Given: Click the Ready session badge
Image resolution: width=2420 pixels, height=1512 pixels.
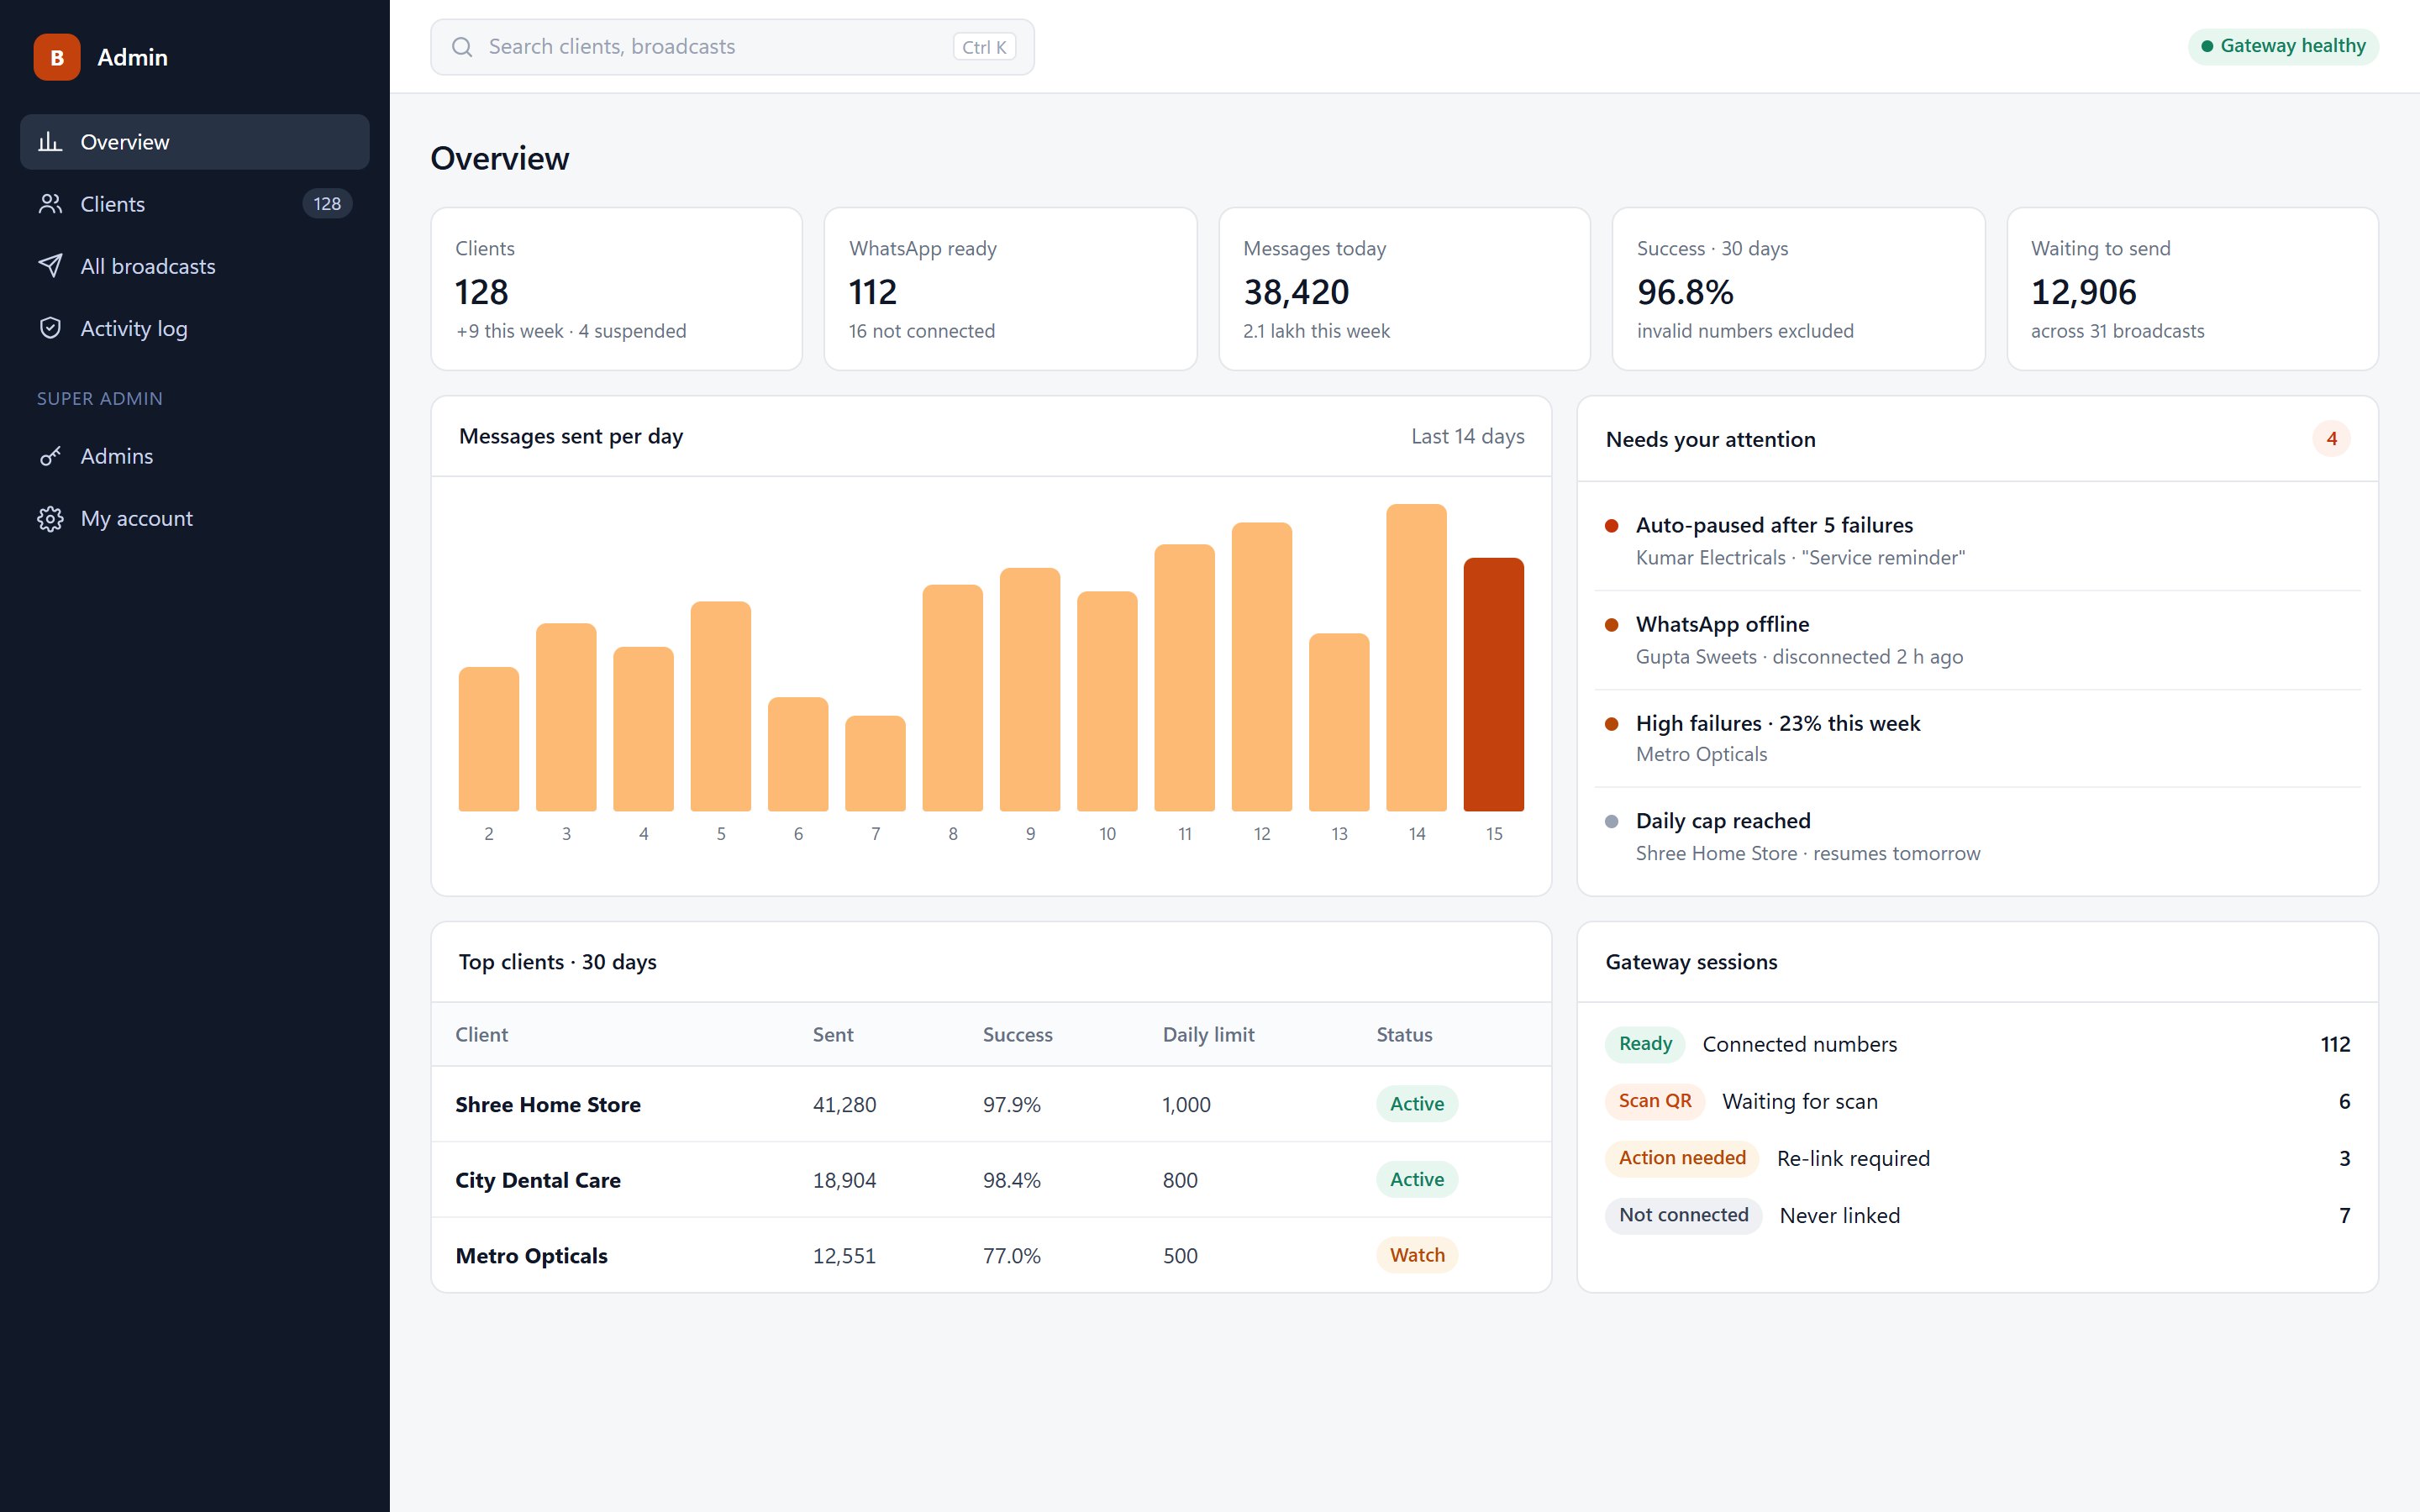Looking at the screenshot, I should point(1645,1044).
